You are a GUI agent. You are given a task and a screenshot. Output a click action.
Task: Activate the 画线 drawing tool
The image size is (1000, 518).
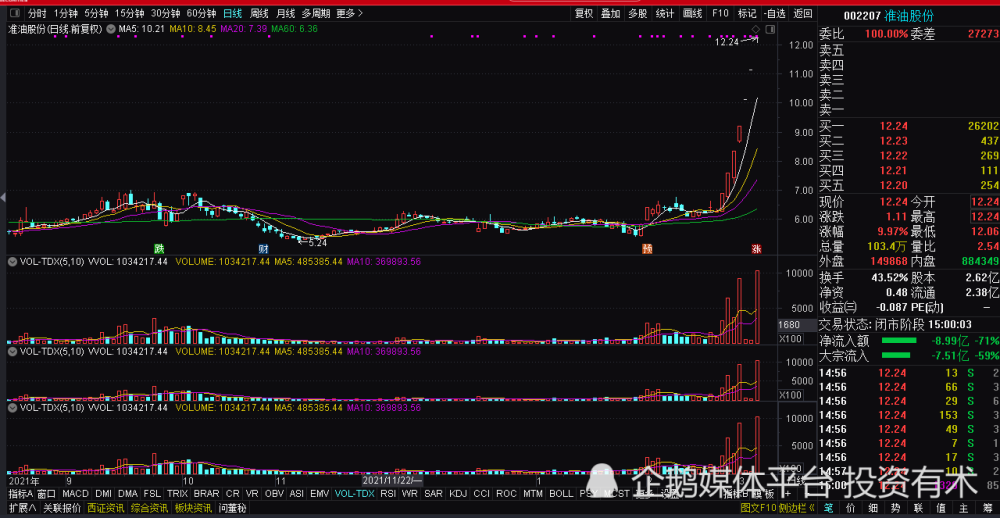pyautogui.click(x=693, y=13)
